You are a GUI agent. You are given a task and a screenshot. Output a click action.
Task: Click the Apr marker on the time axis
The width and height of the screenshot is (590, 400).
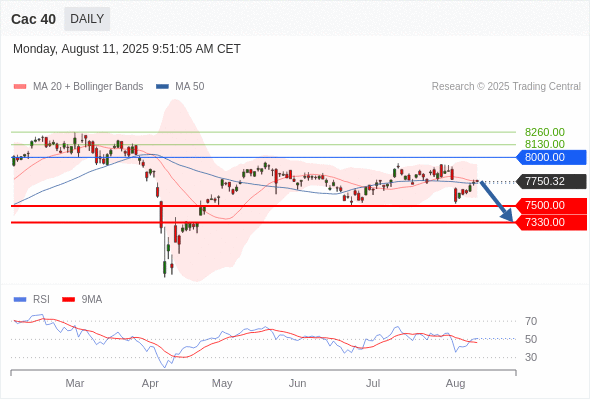point(150,383)
